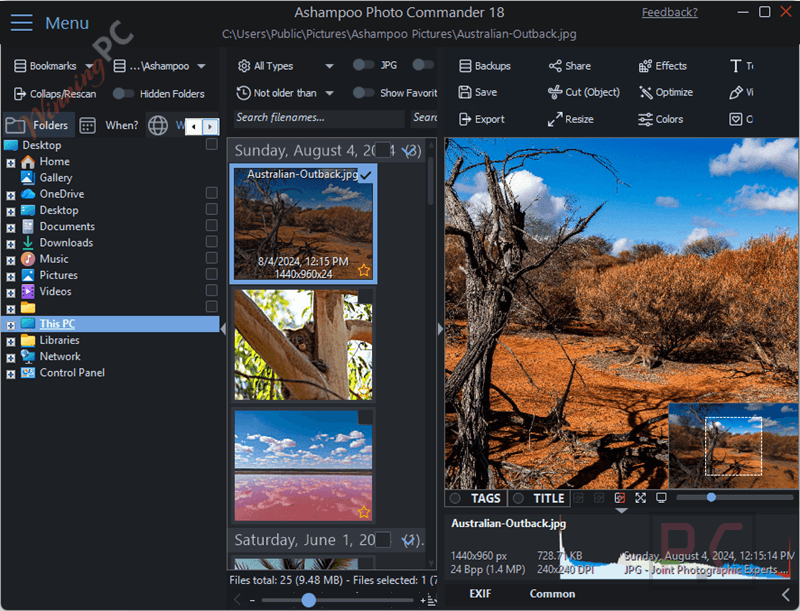Check the OneDrive folder checkbox
This screenshot has height=611, width=800.
pos(212,193)
